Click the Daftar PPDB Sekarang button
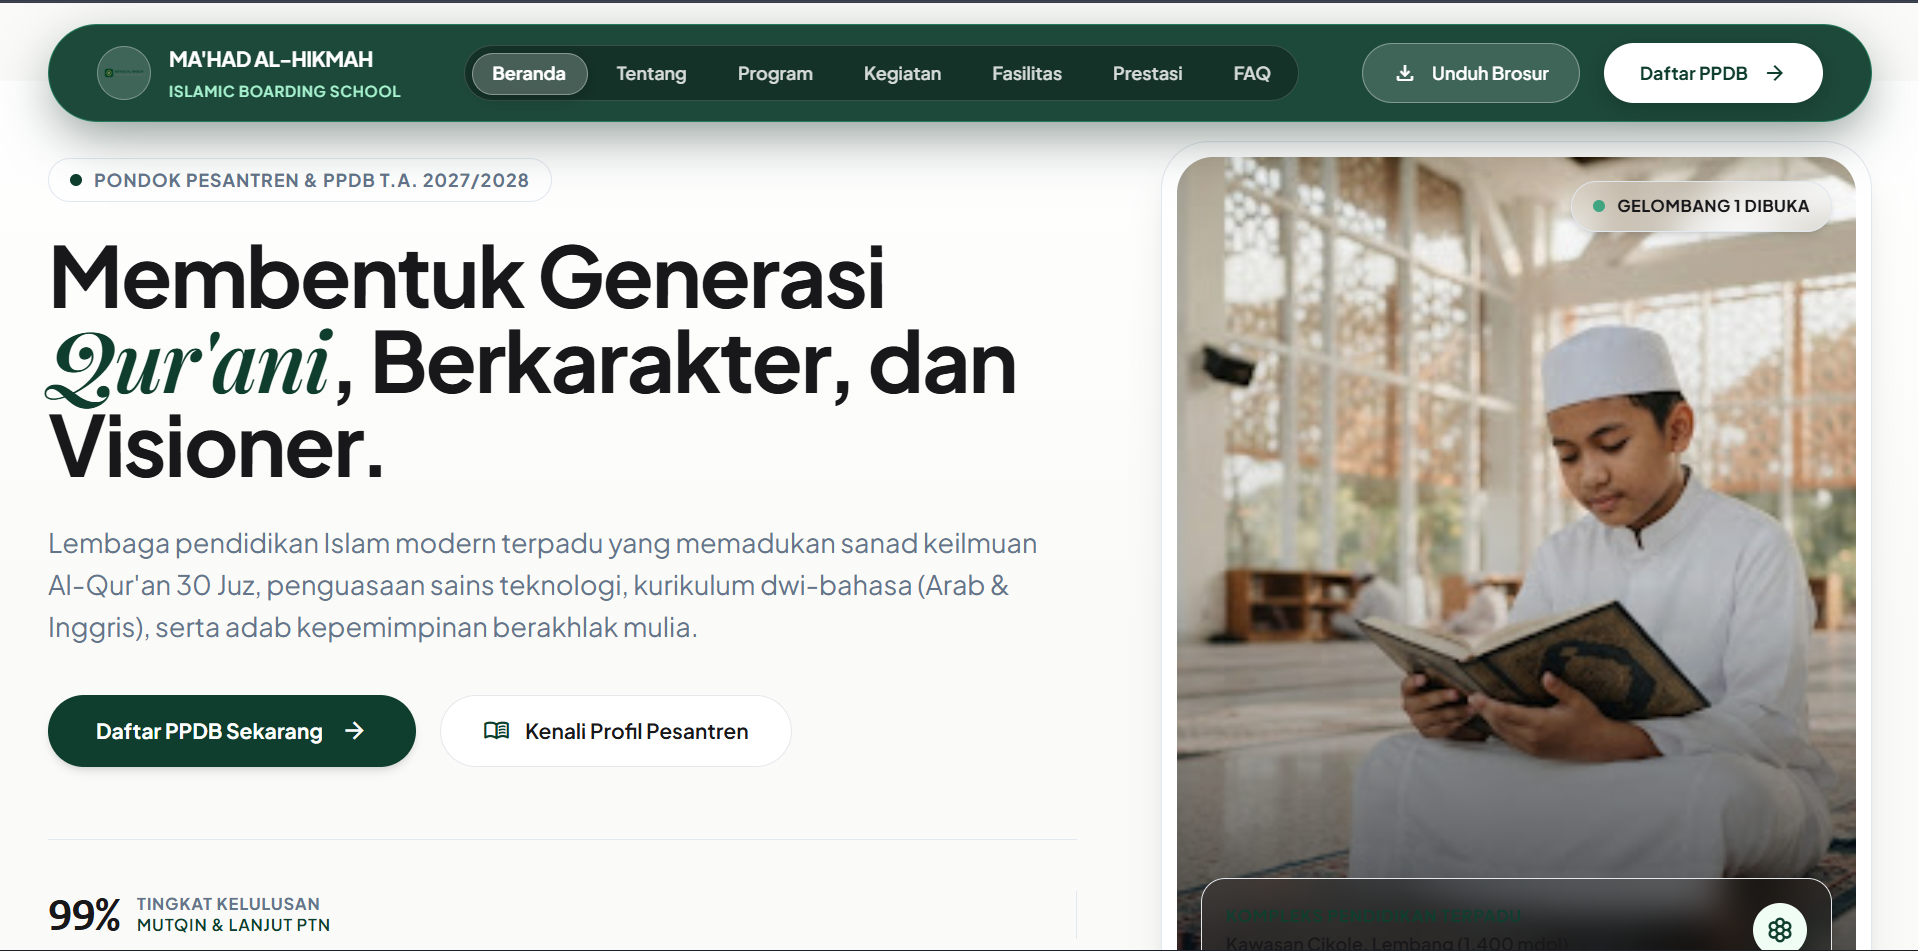Screen dimensions: 1918x951 [232, 731]
